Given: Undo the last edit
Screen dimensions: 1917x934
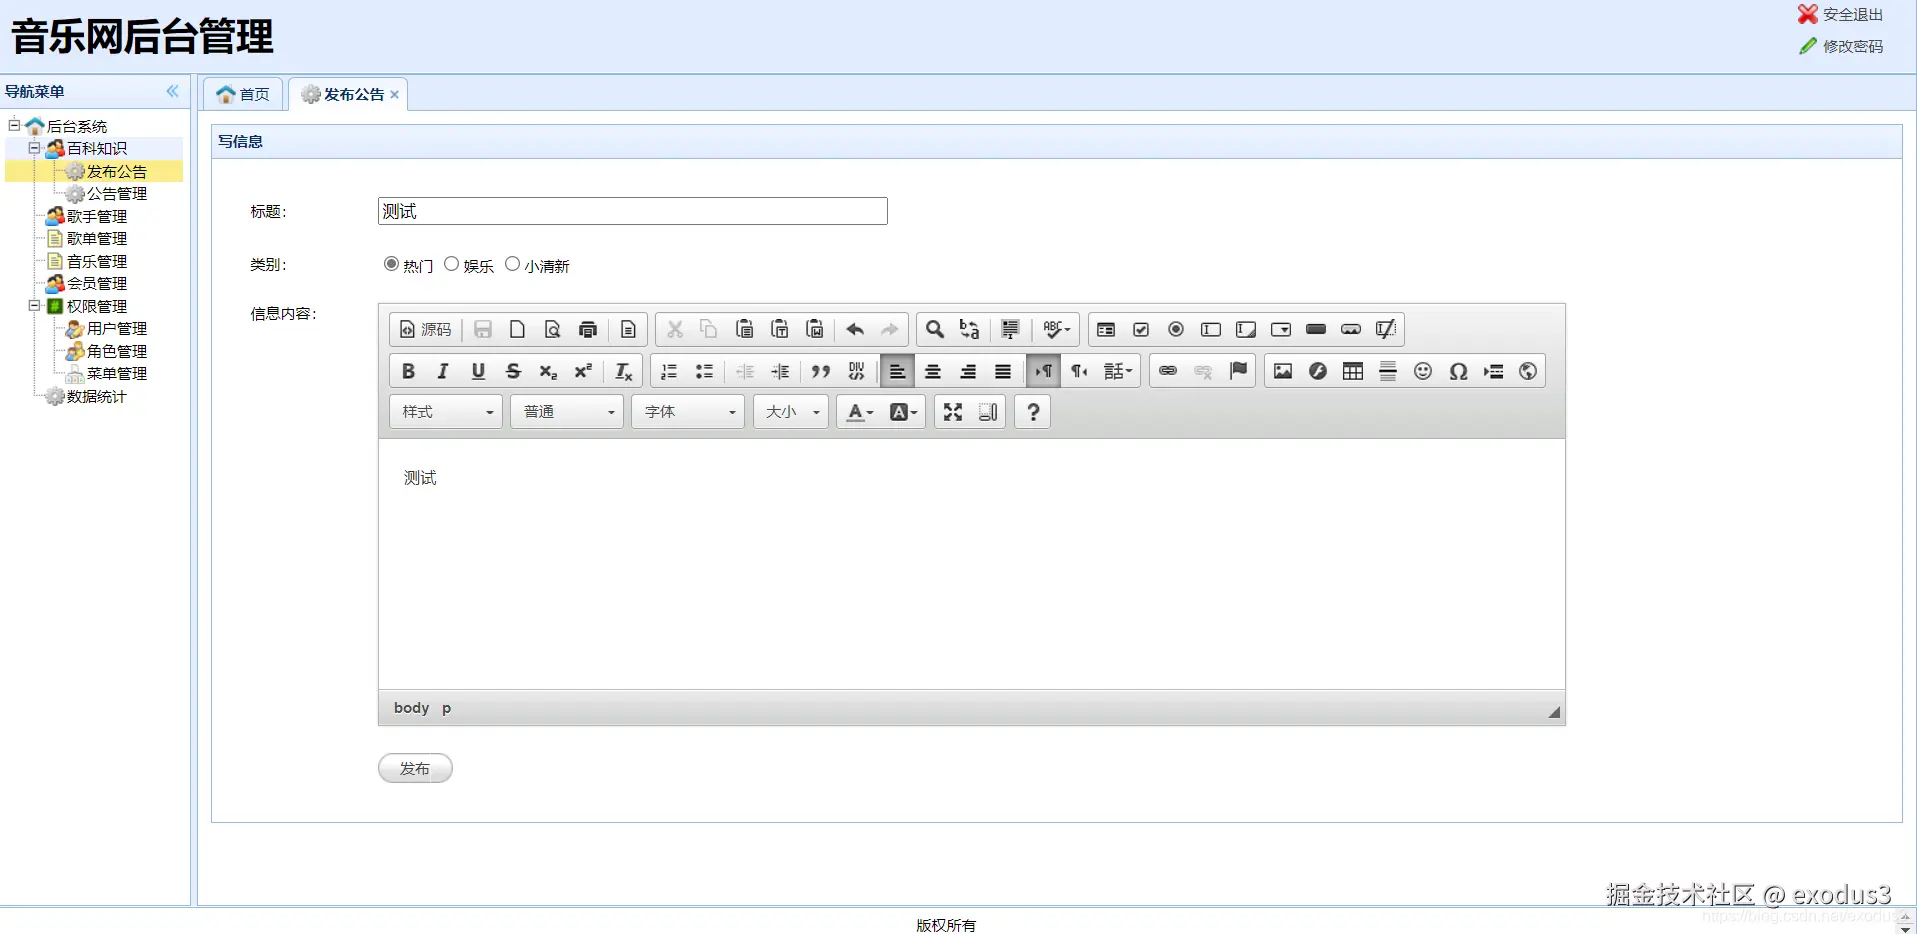Looking at the screenshot, I should coord(855,329).
